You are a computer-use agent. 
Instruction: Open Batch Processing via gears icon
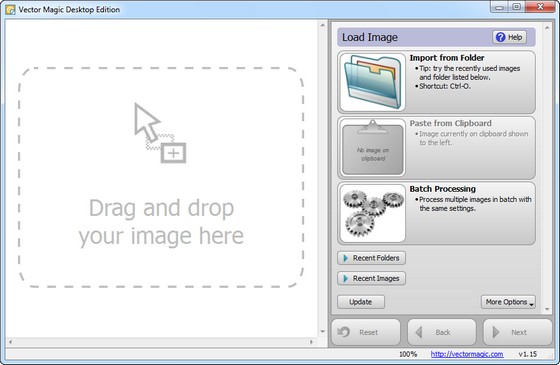(x=372, y=213)
